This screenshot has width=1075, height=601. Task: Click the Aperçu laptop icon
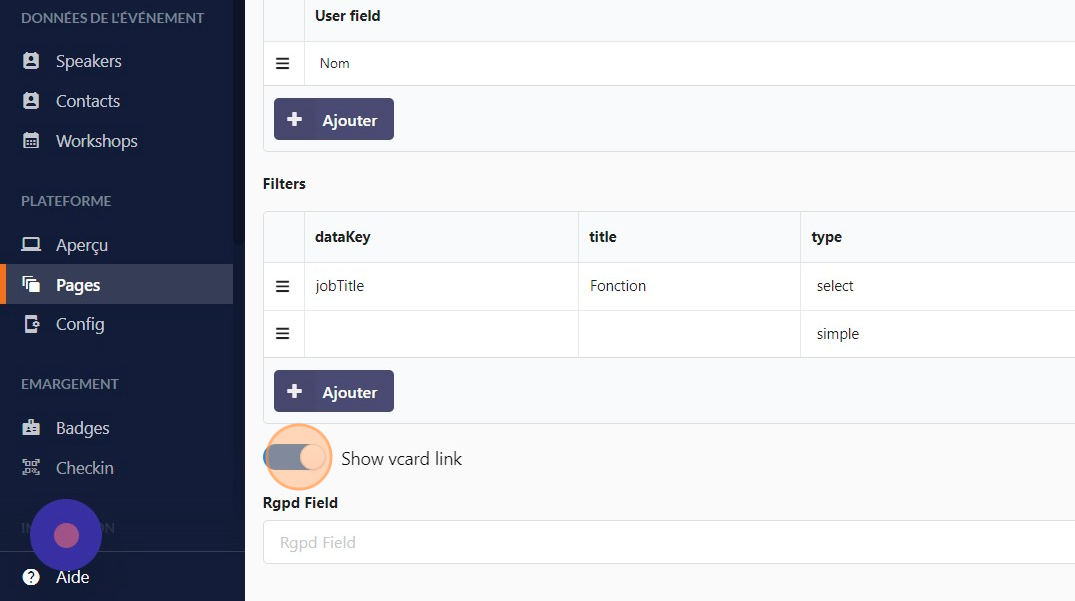(x=31, y=245)
